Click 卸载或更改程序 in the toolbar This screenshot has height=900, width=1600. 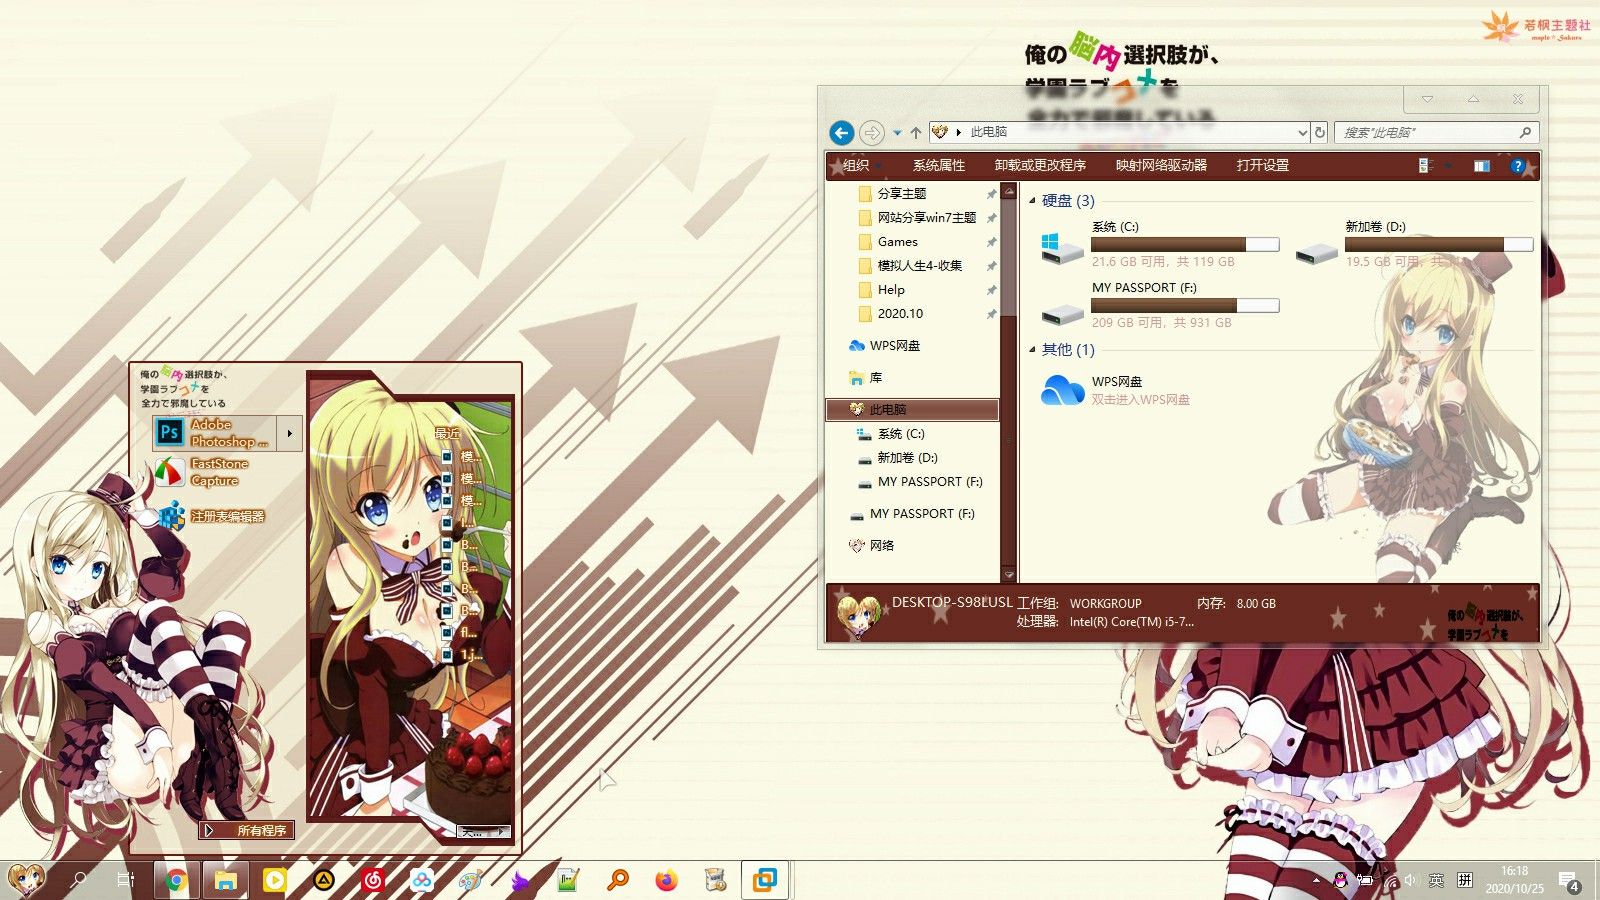tap(1040, 166)
